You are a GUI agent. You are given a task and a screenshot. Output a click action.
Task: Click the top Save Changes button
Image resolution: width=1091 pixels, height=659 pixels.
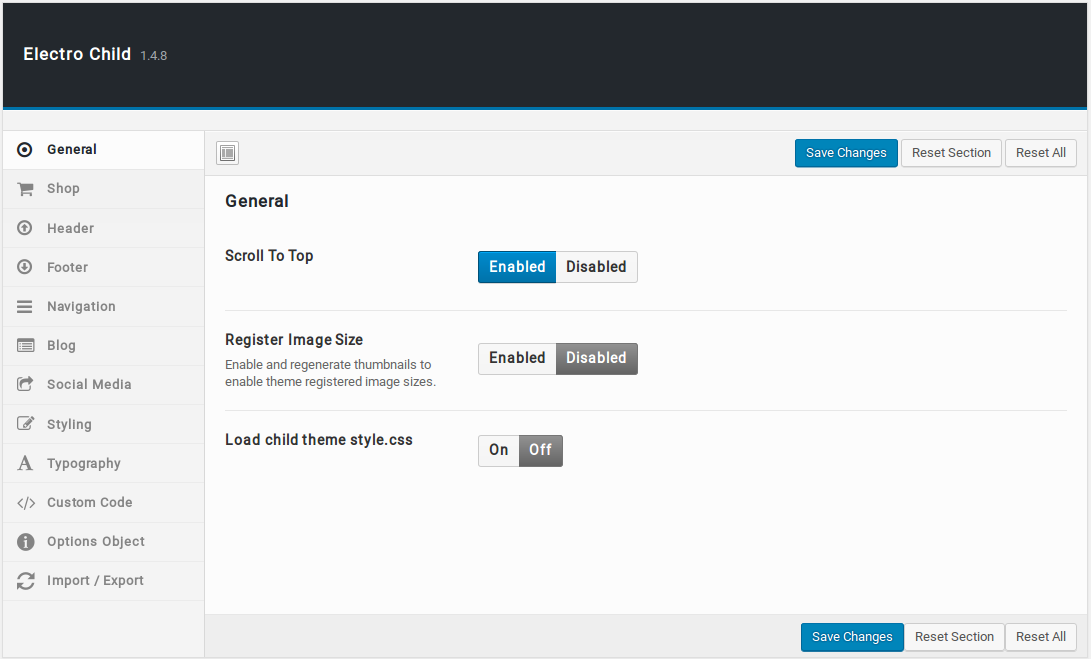coord(846,153)
